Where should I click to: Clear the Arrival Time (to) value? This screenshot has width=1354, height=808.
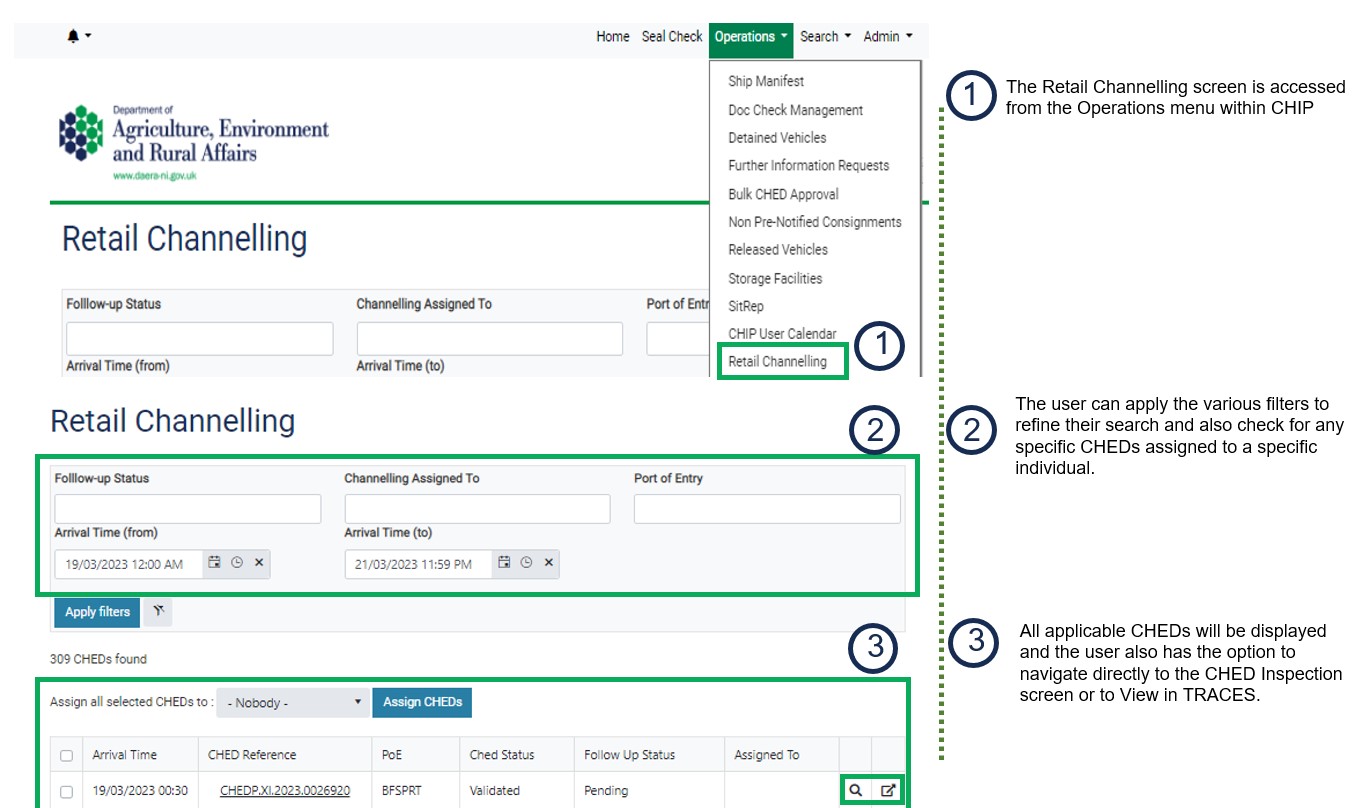pos(548,563)
